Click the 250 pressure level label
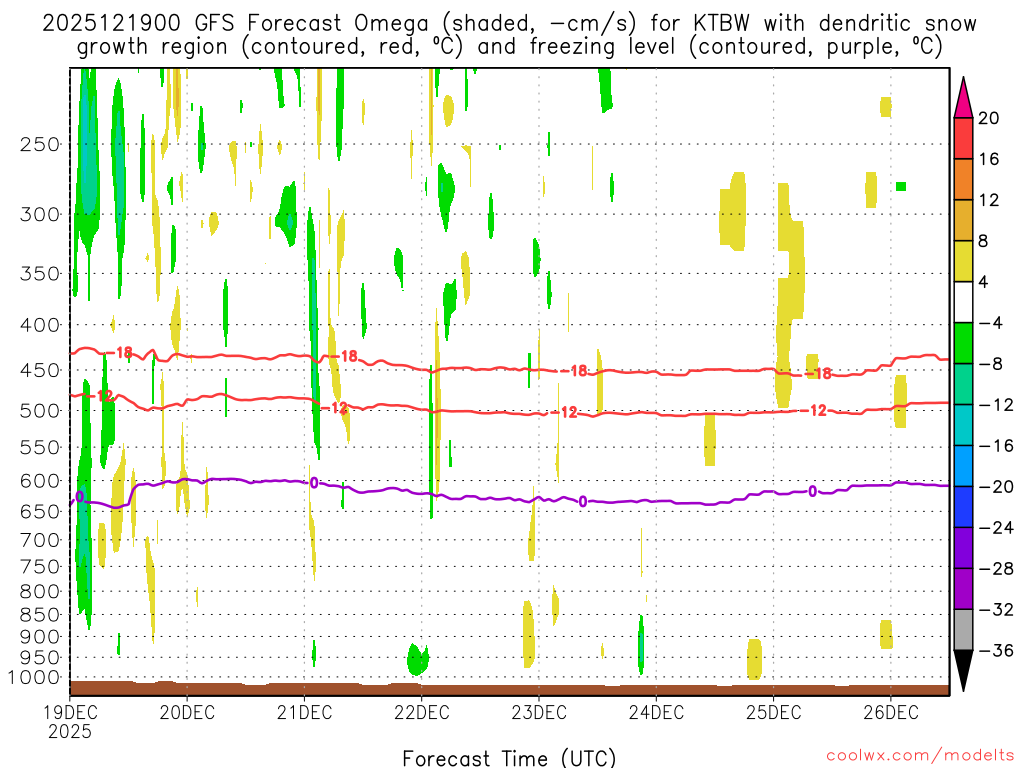Viewport: 1024px width, 768px height. pos(40,144)
